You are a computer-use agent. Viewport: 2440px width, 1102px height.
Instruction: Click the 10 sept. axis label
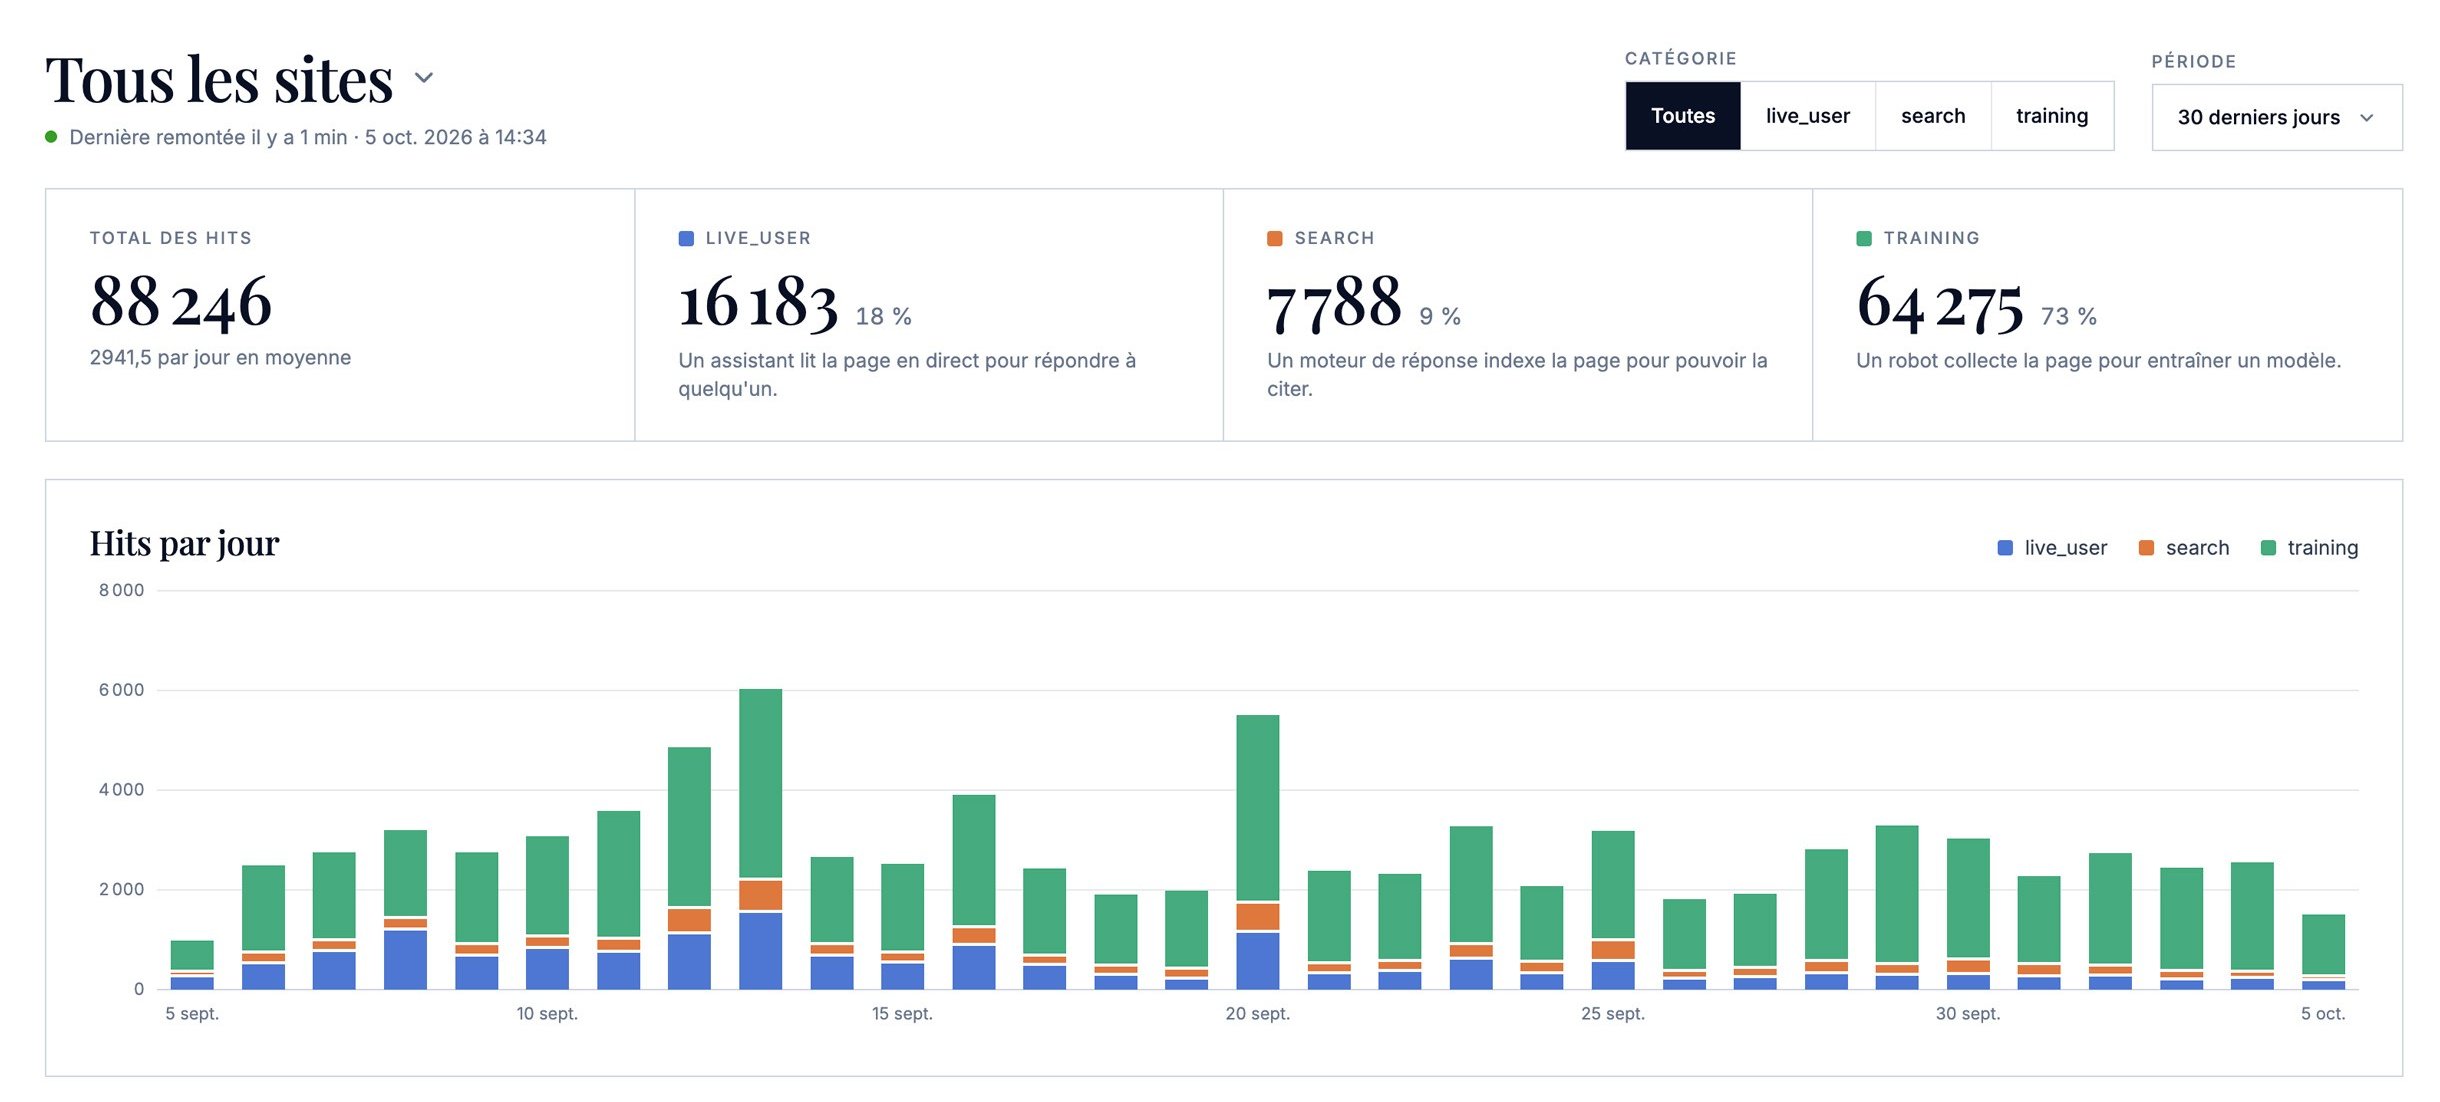pyautogui.click(x=547, y=1014)
